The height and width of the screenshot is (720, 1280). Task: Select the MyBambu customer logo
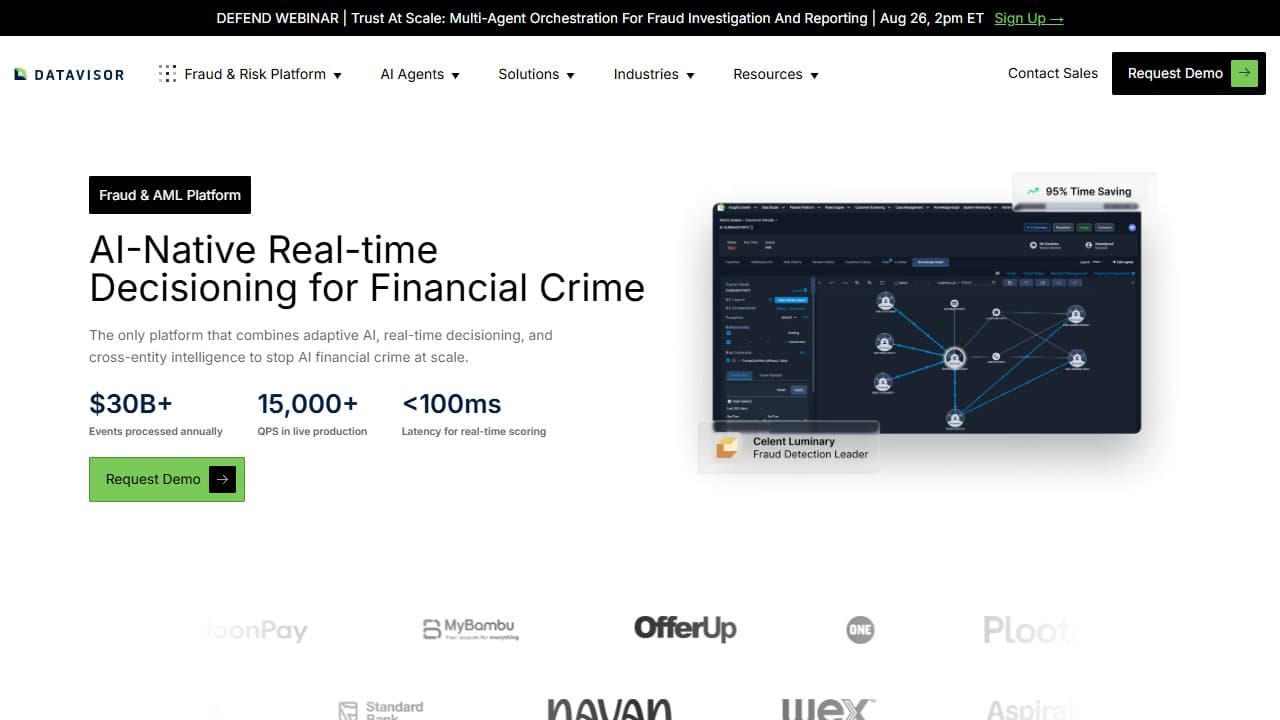coord(470,629)
